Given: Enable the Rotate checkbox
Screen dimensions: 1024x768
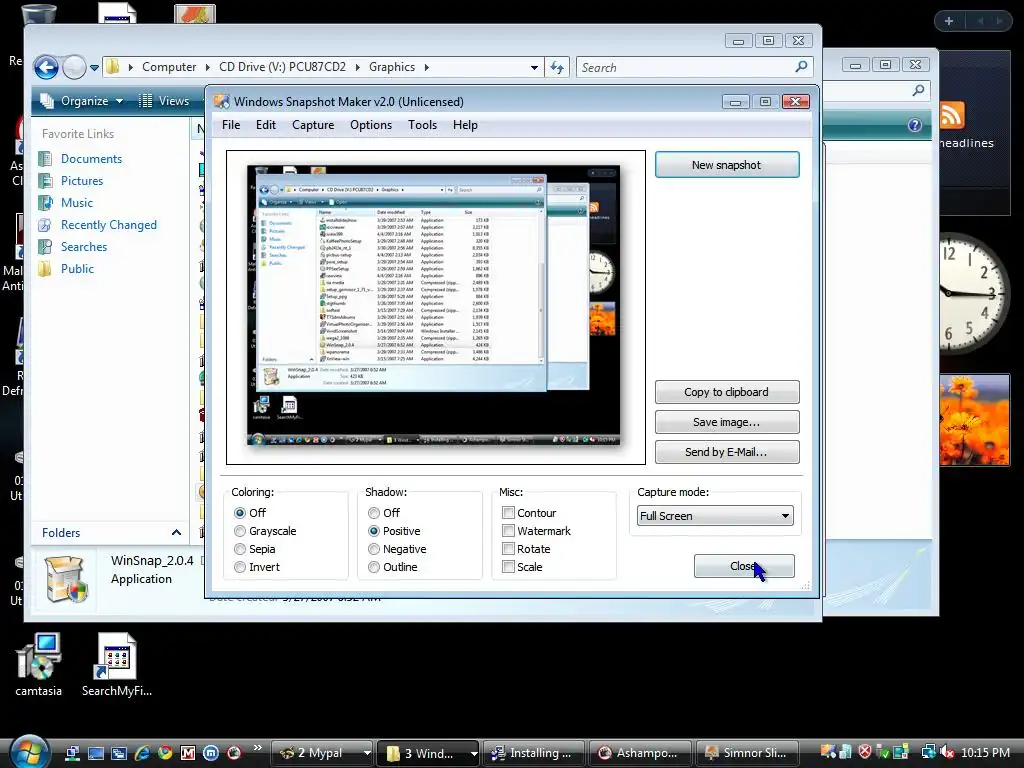Looking at the screenshot, I should [x=508, y=549].
